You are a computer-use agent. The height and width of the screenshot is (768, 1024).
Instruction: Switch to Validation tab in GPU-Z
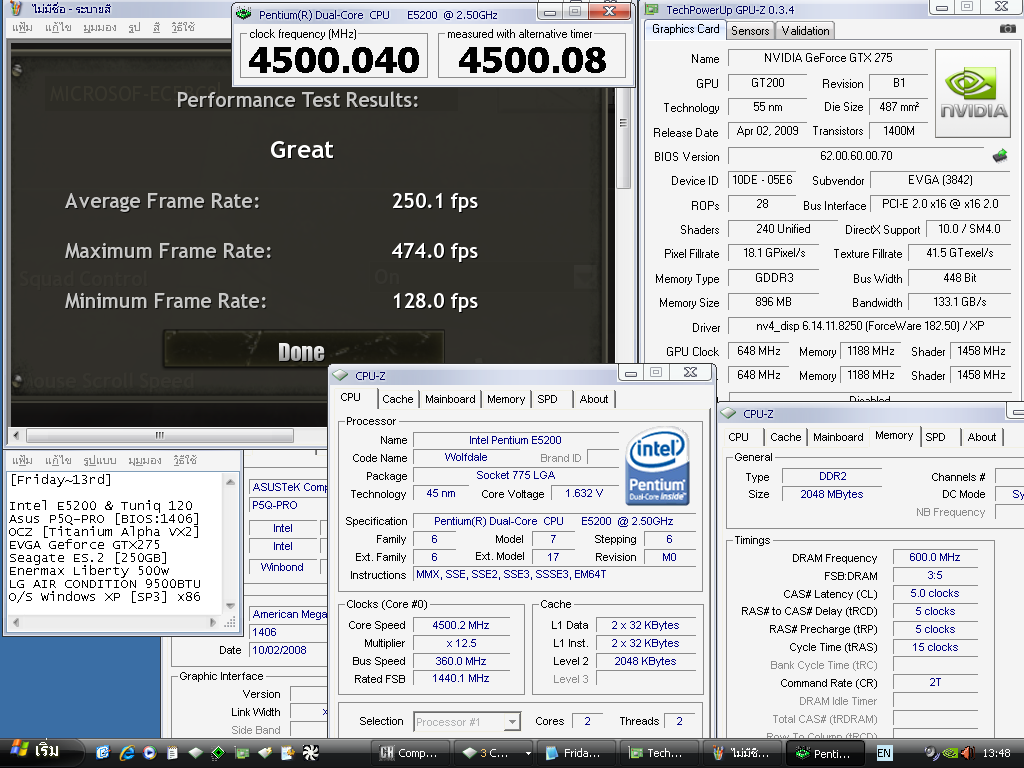pyautogui.click(x=805, y=31)
